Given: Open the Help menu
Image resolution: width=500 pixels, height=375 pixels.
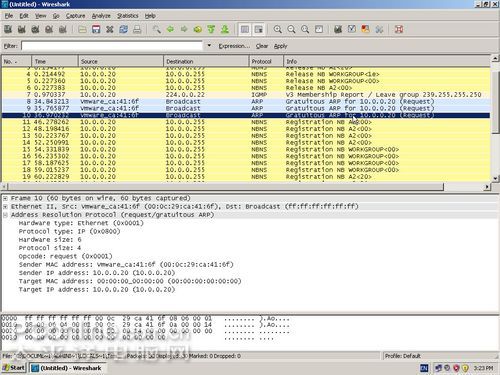Looking at the screenshot, I should pos(150,16).
